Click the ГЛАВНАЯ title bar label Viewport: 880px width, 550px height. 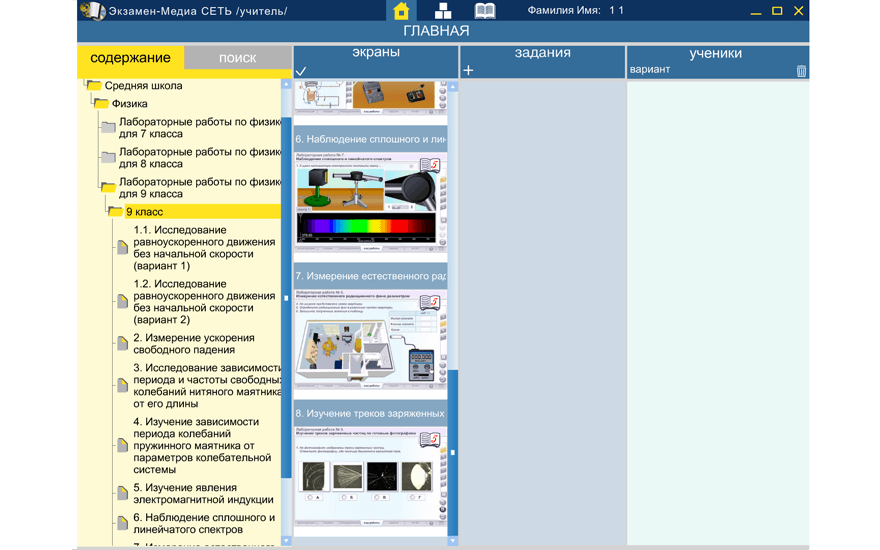(436, 31)
